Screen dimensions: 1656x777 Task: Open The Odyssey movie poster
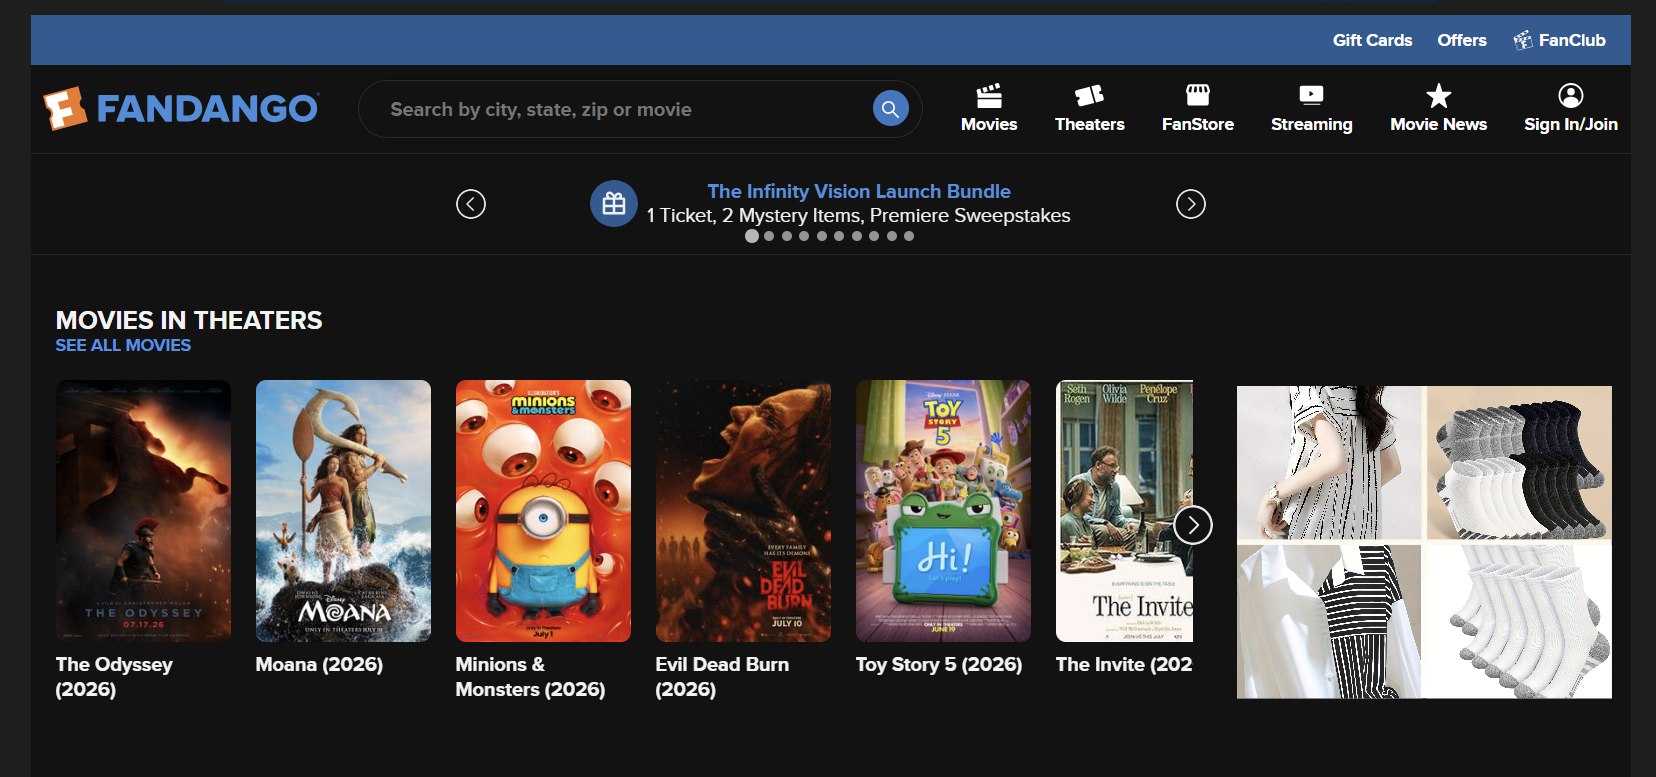[x=143, y=511]
